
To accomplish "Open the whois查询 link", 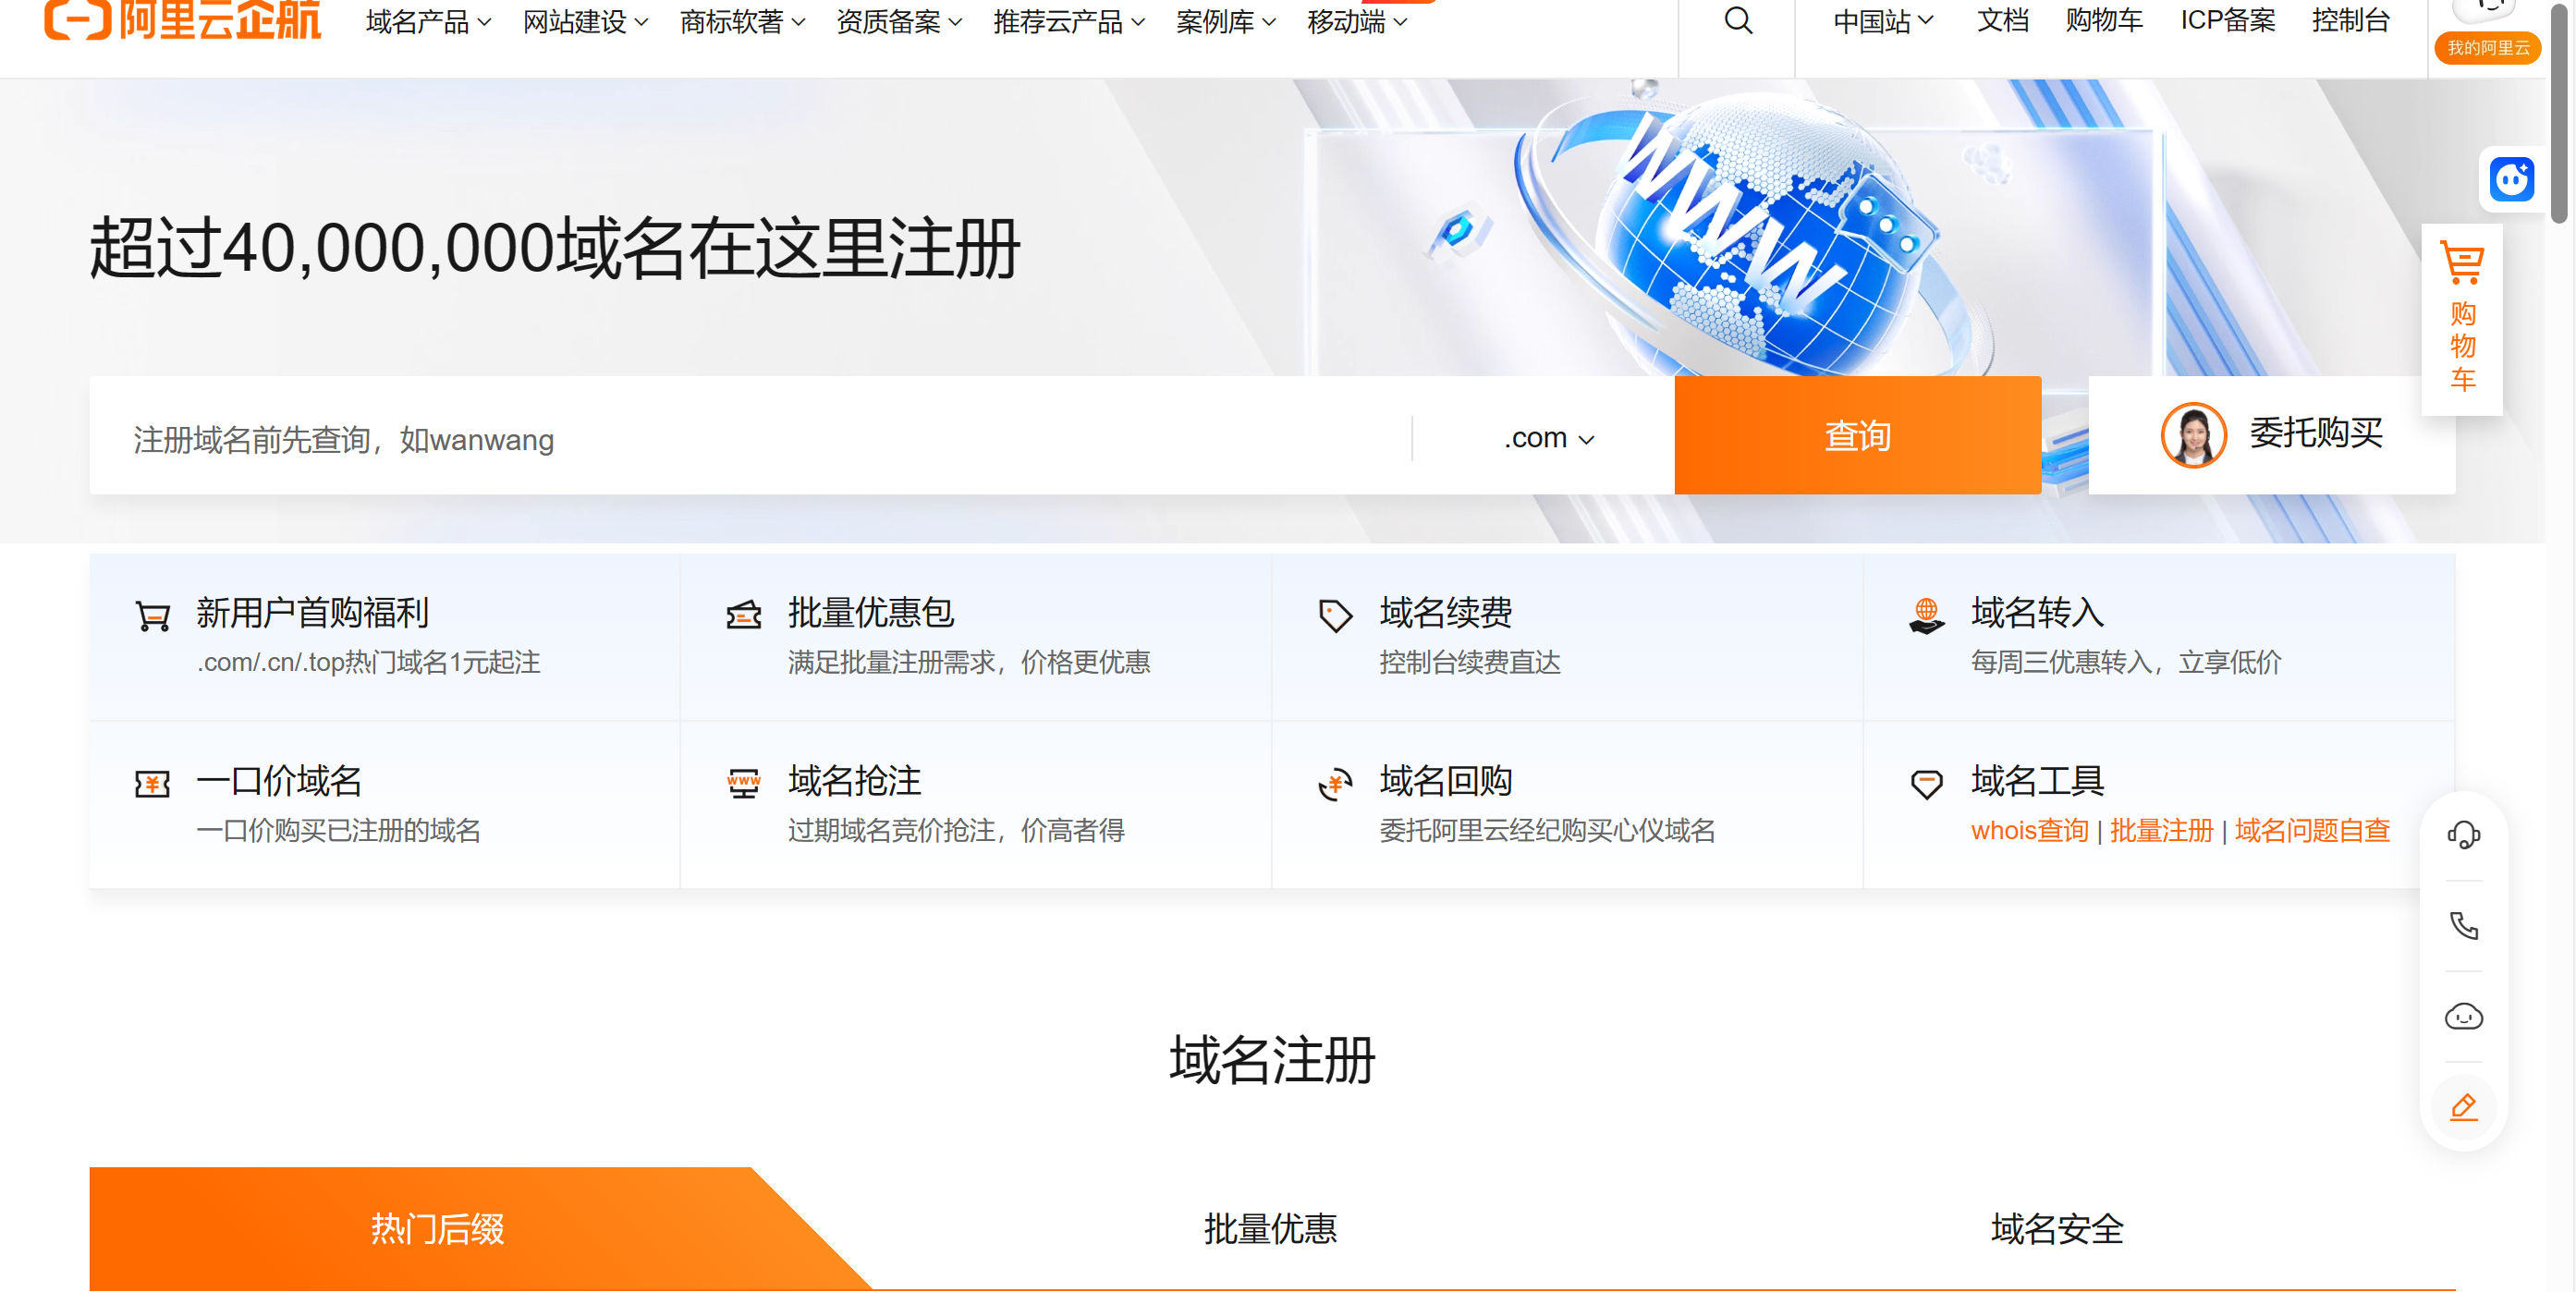I will click(2029, 830).
